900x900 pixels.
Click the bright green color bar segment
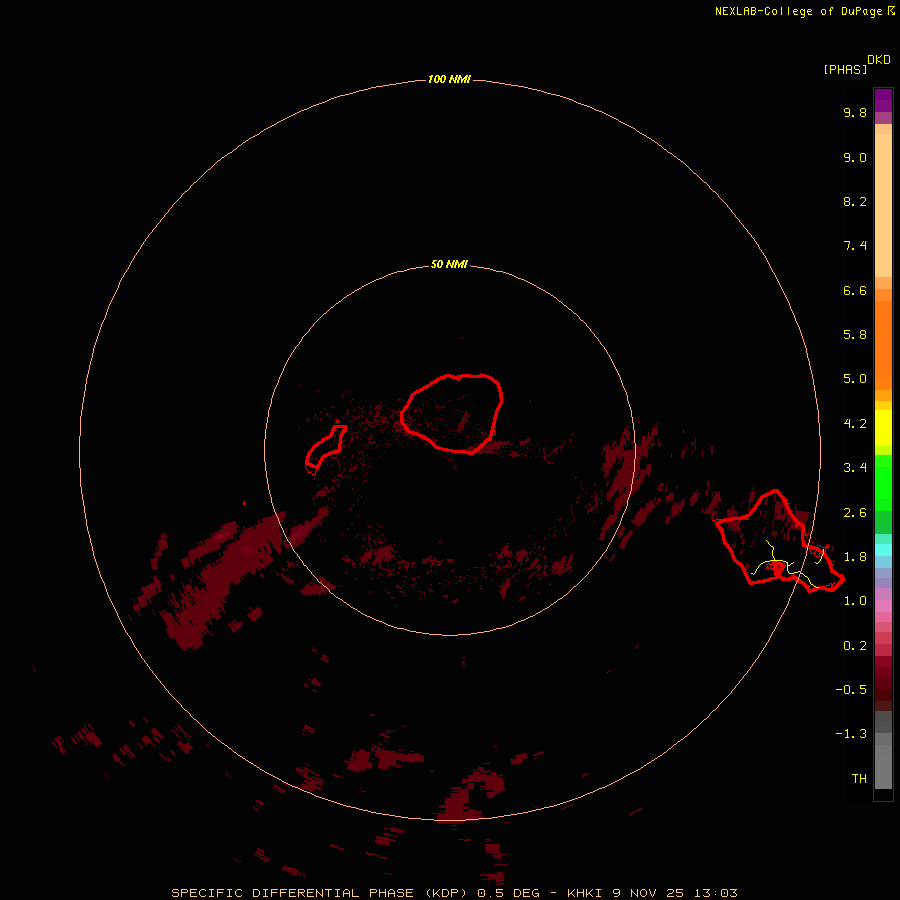(x=883, y=482)
